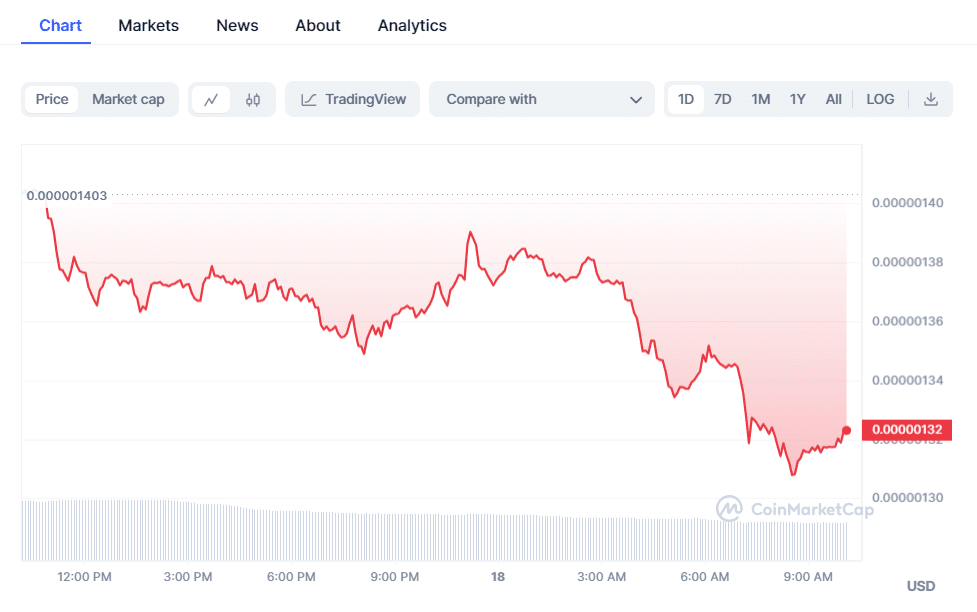Open the News tab
The height and width of the screenshot is (612, 977).
click(x=237, y=25)
